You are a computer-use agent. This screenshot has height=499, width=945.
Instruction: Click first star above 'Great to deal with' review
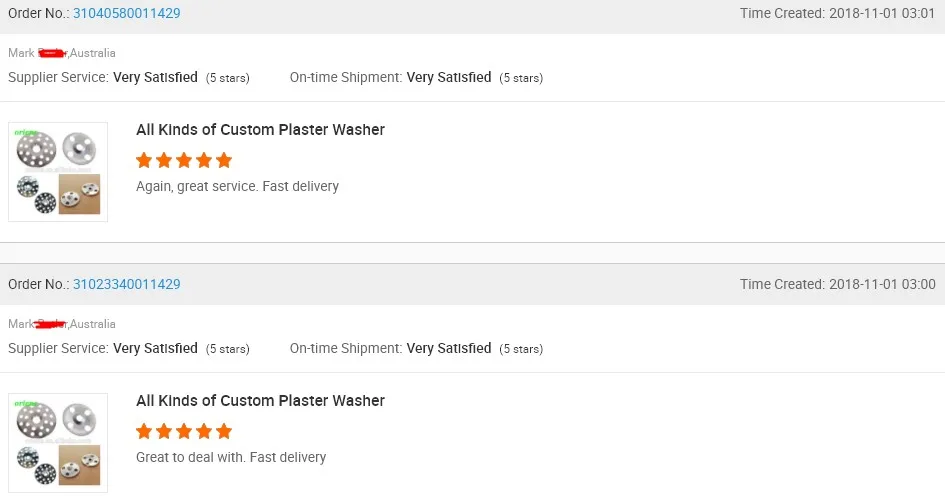click(144, 431)
